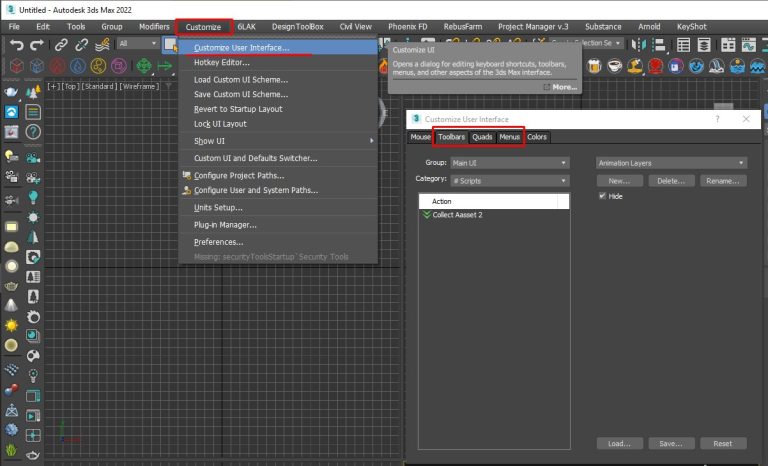This screenshot has width=768, height=466.
Task: Click the red and blue molecule spheres icon
Action: [11, 390]
